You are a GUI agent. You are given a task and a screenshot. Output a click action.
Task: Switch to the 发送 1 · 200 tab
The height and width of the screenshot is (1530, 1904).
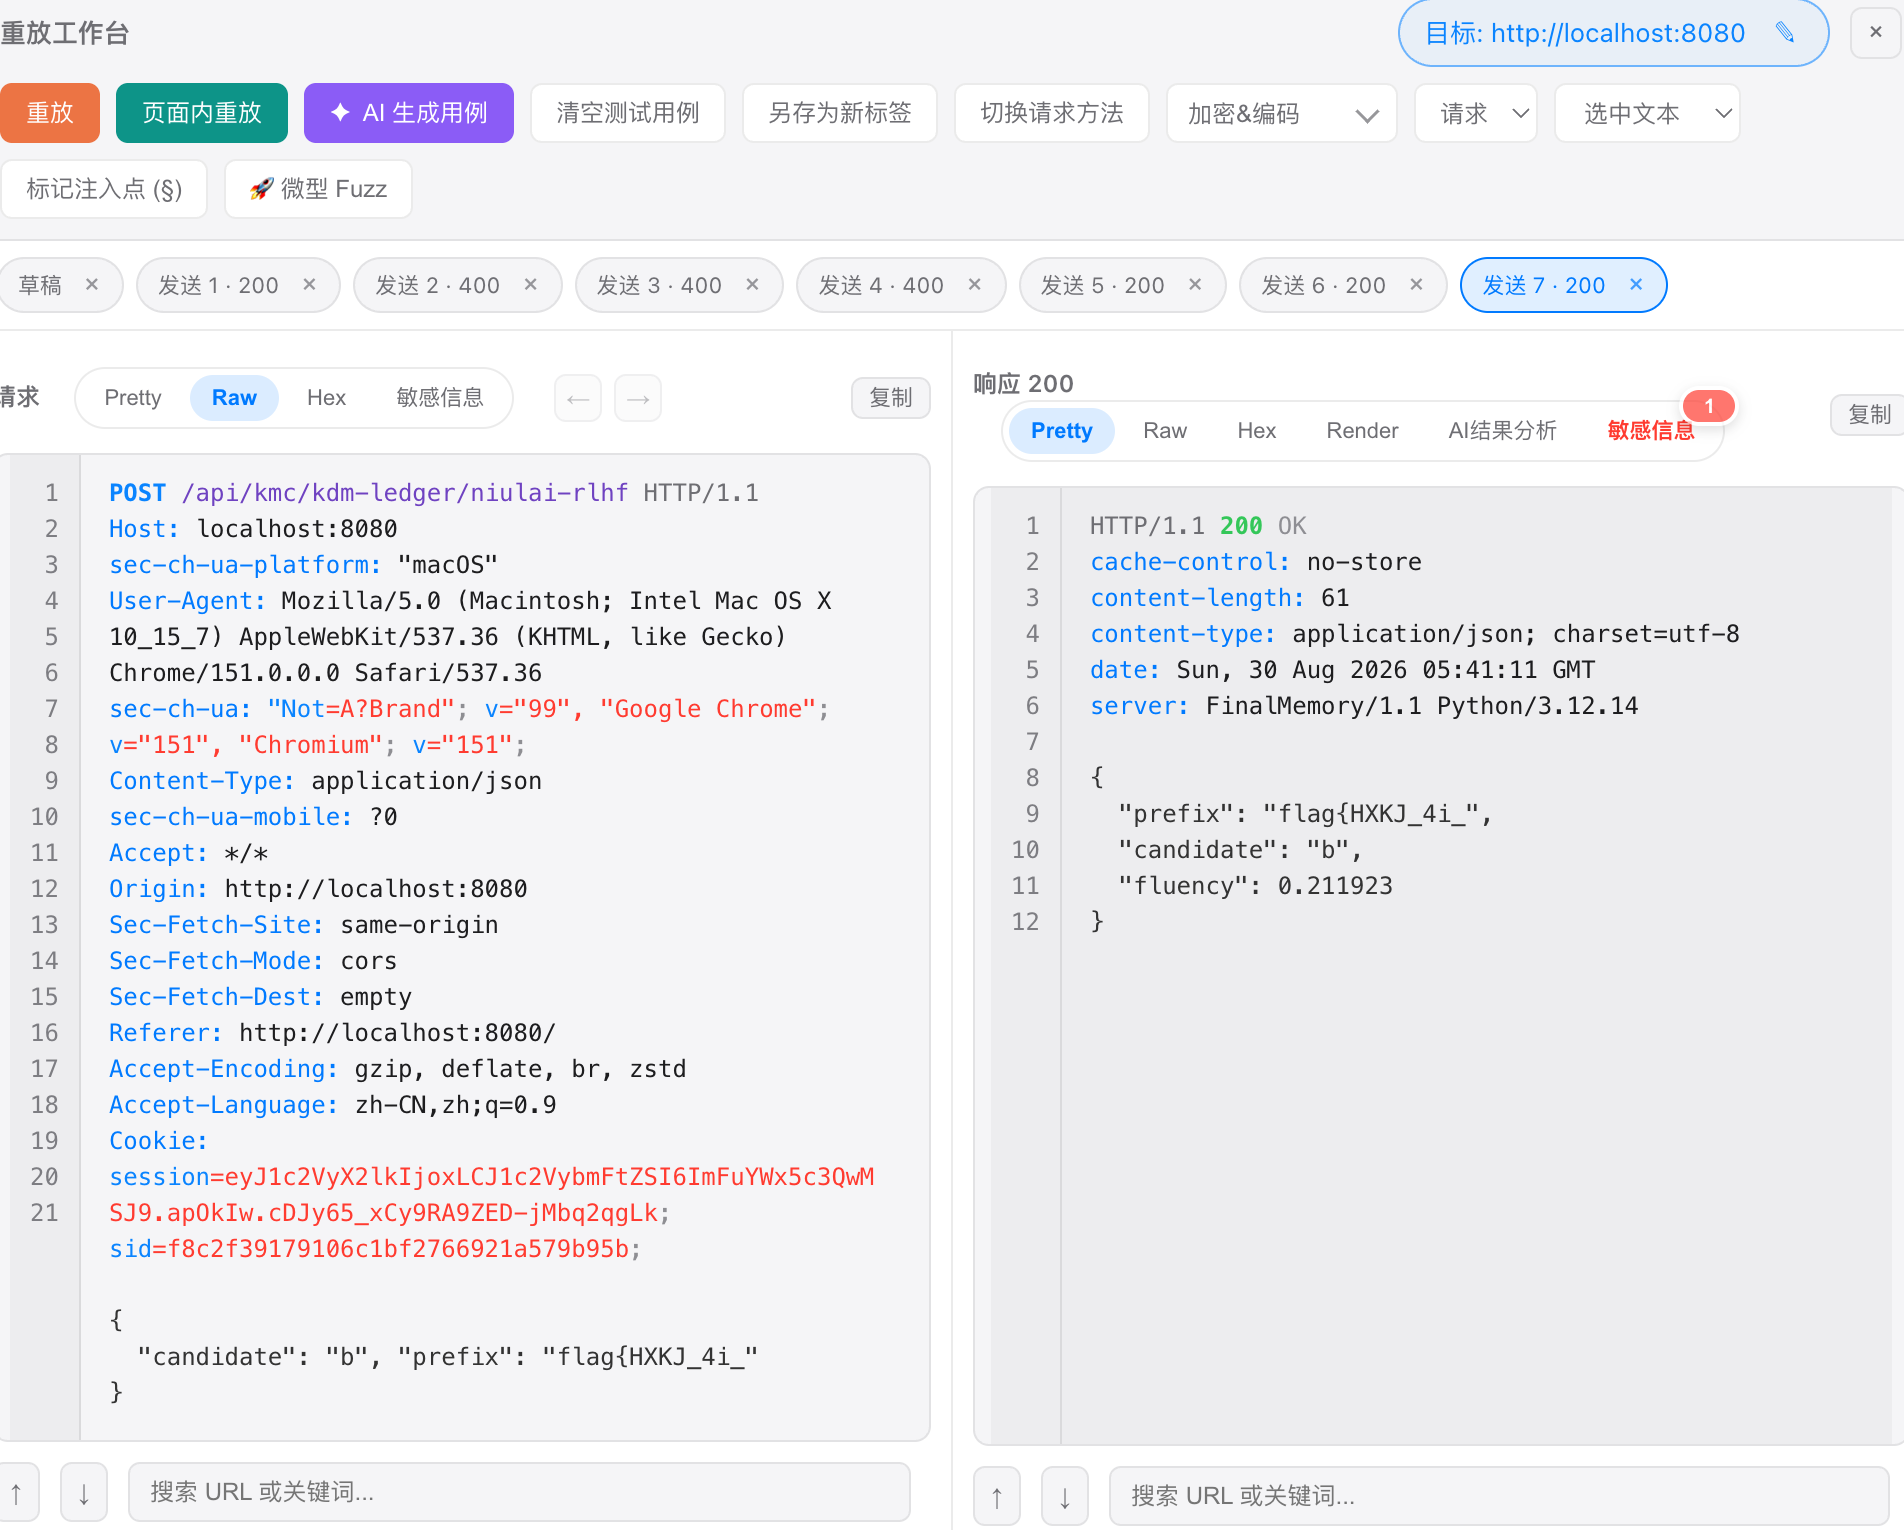tap(218, 286)
